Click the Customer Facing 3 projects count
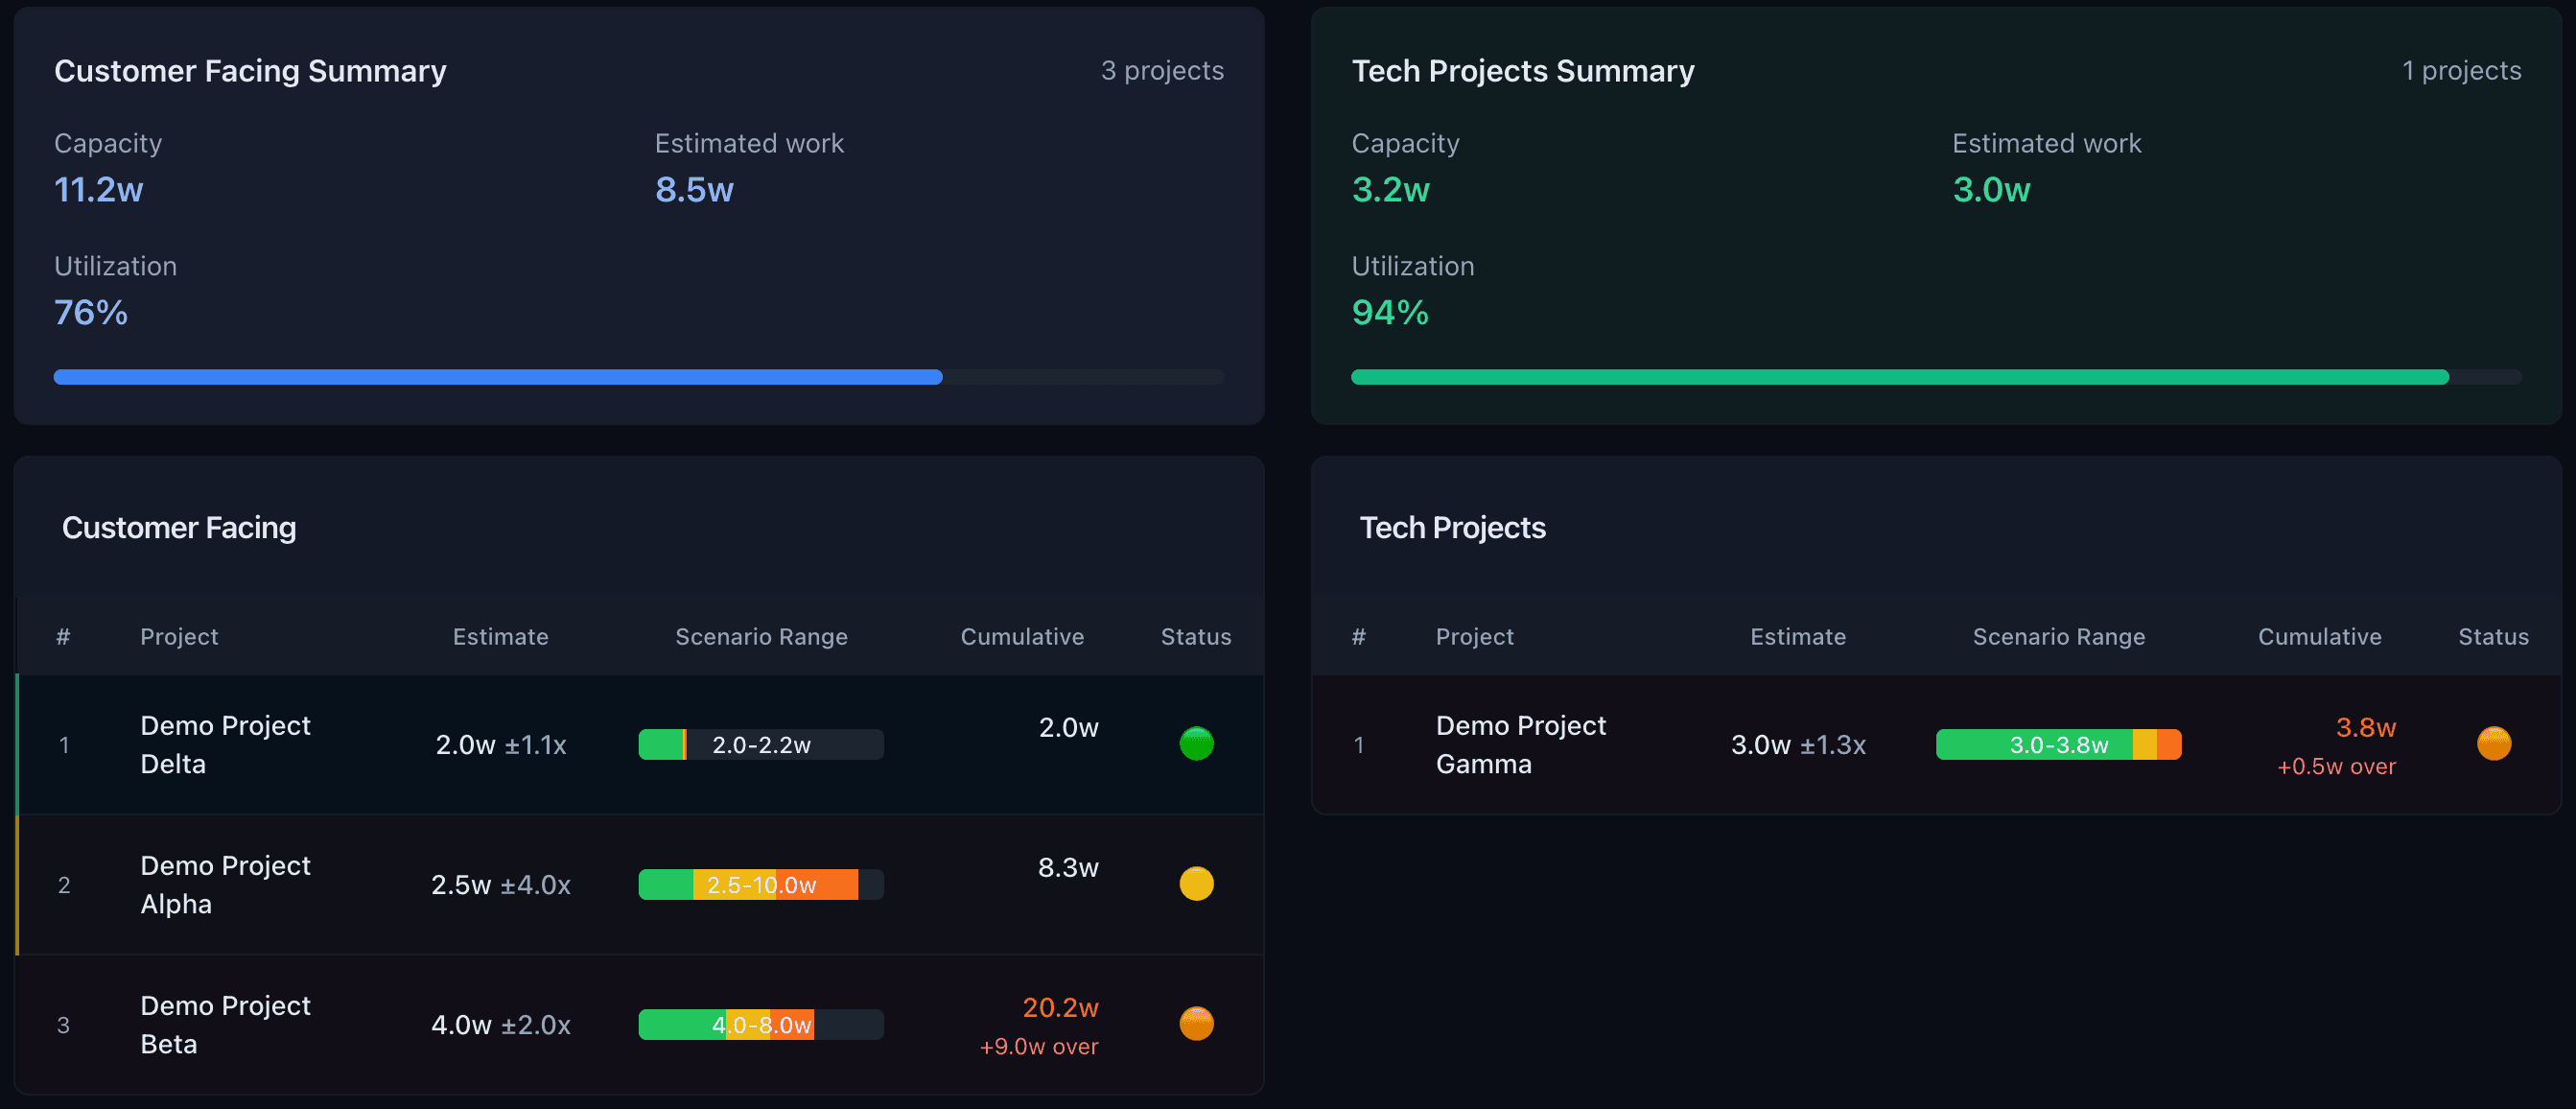Viewport: 2576px width, 1109px height. 1162,71
